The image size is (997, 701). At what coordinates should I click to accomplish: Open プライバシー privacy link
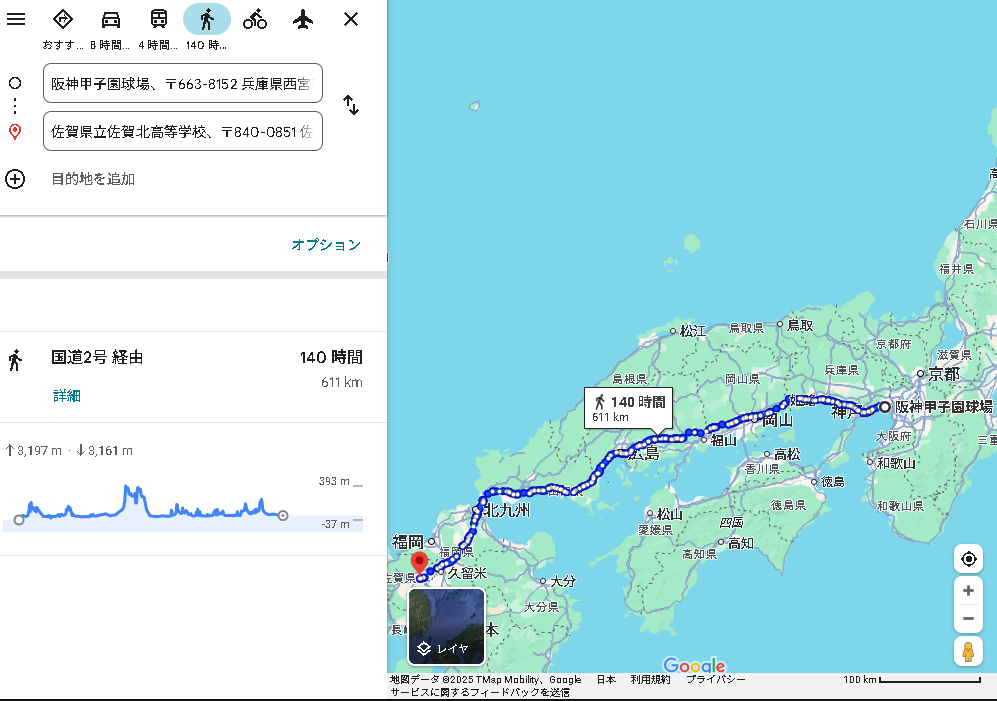click(x=715, y=679)
